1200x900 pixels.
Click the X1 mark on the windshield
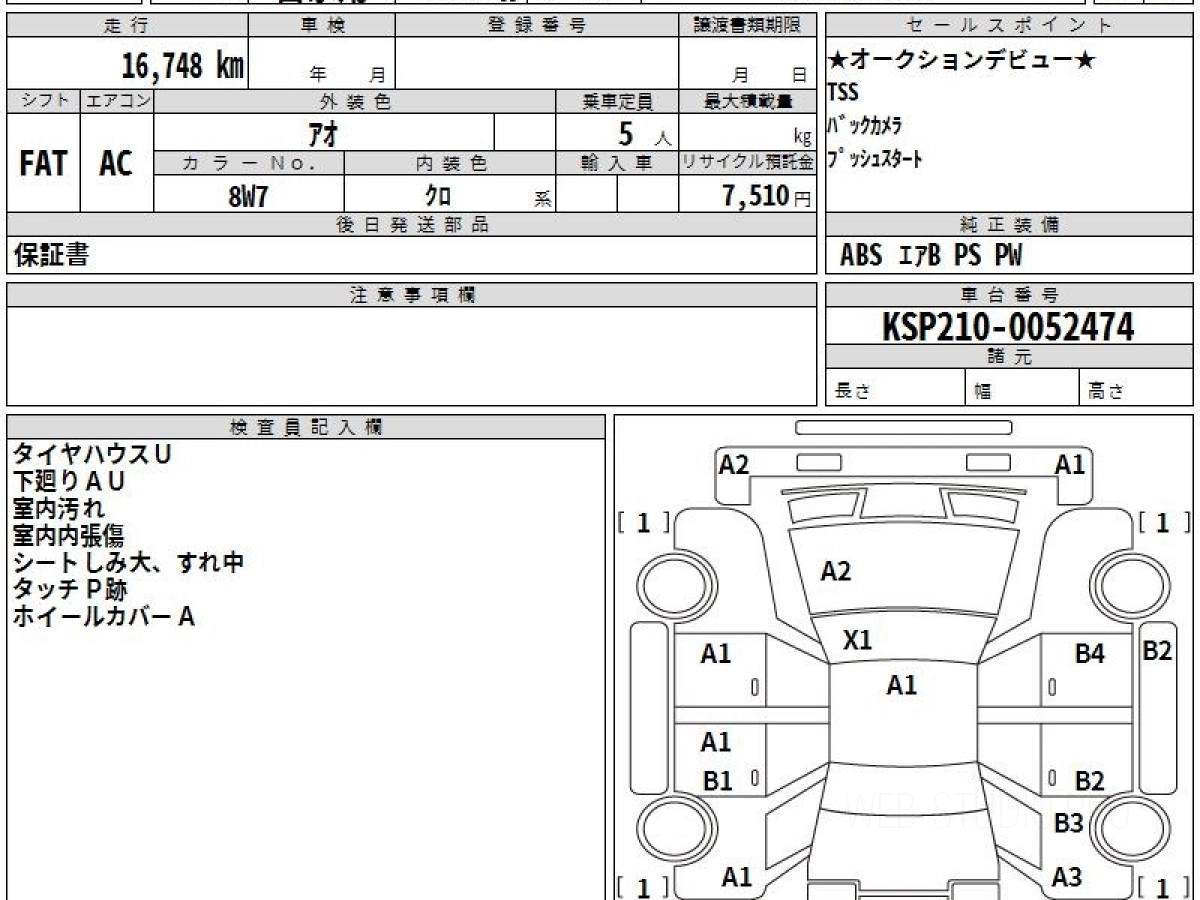tap(858, 641)
